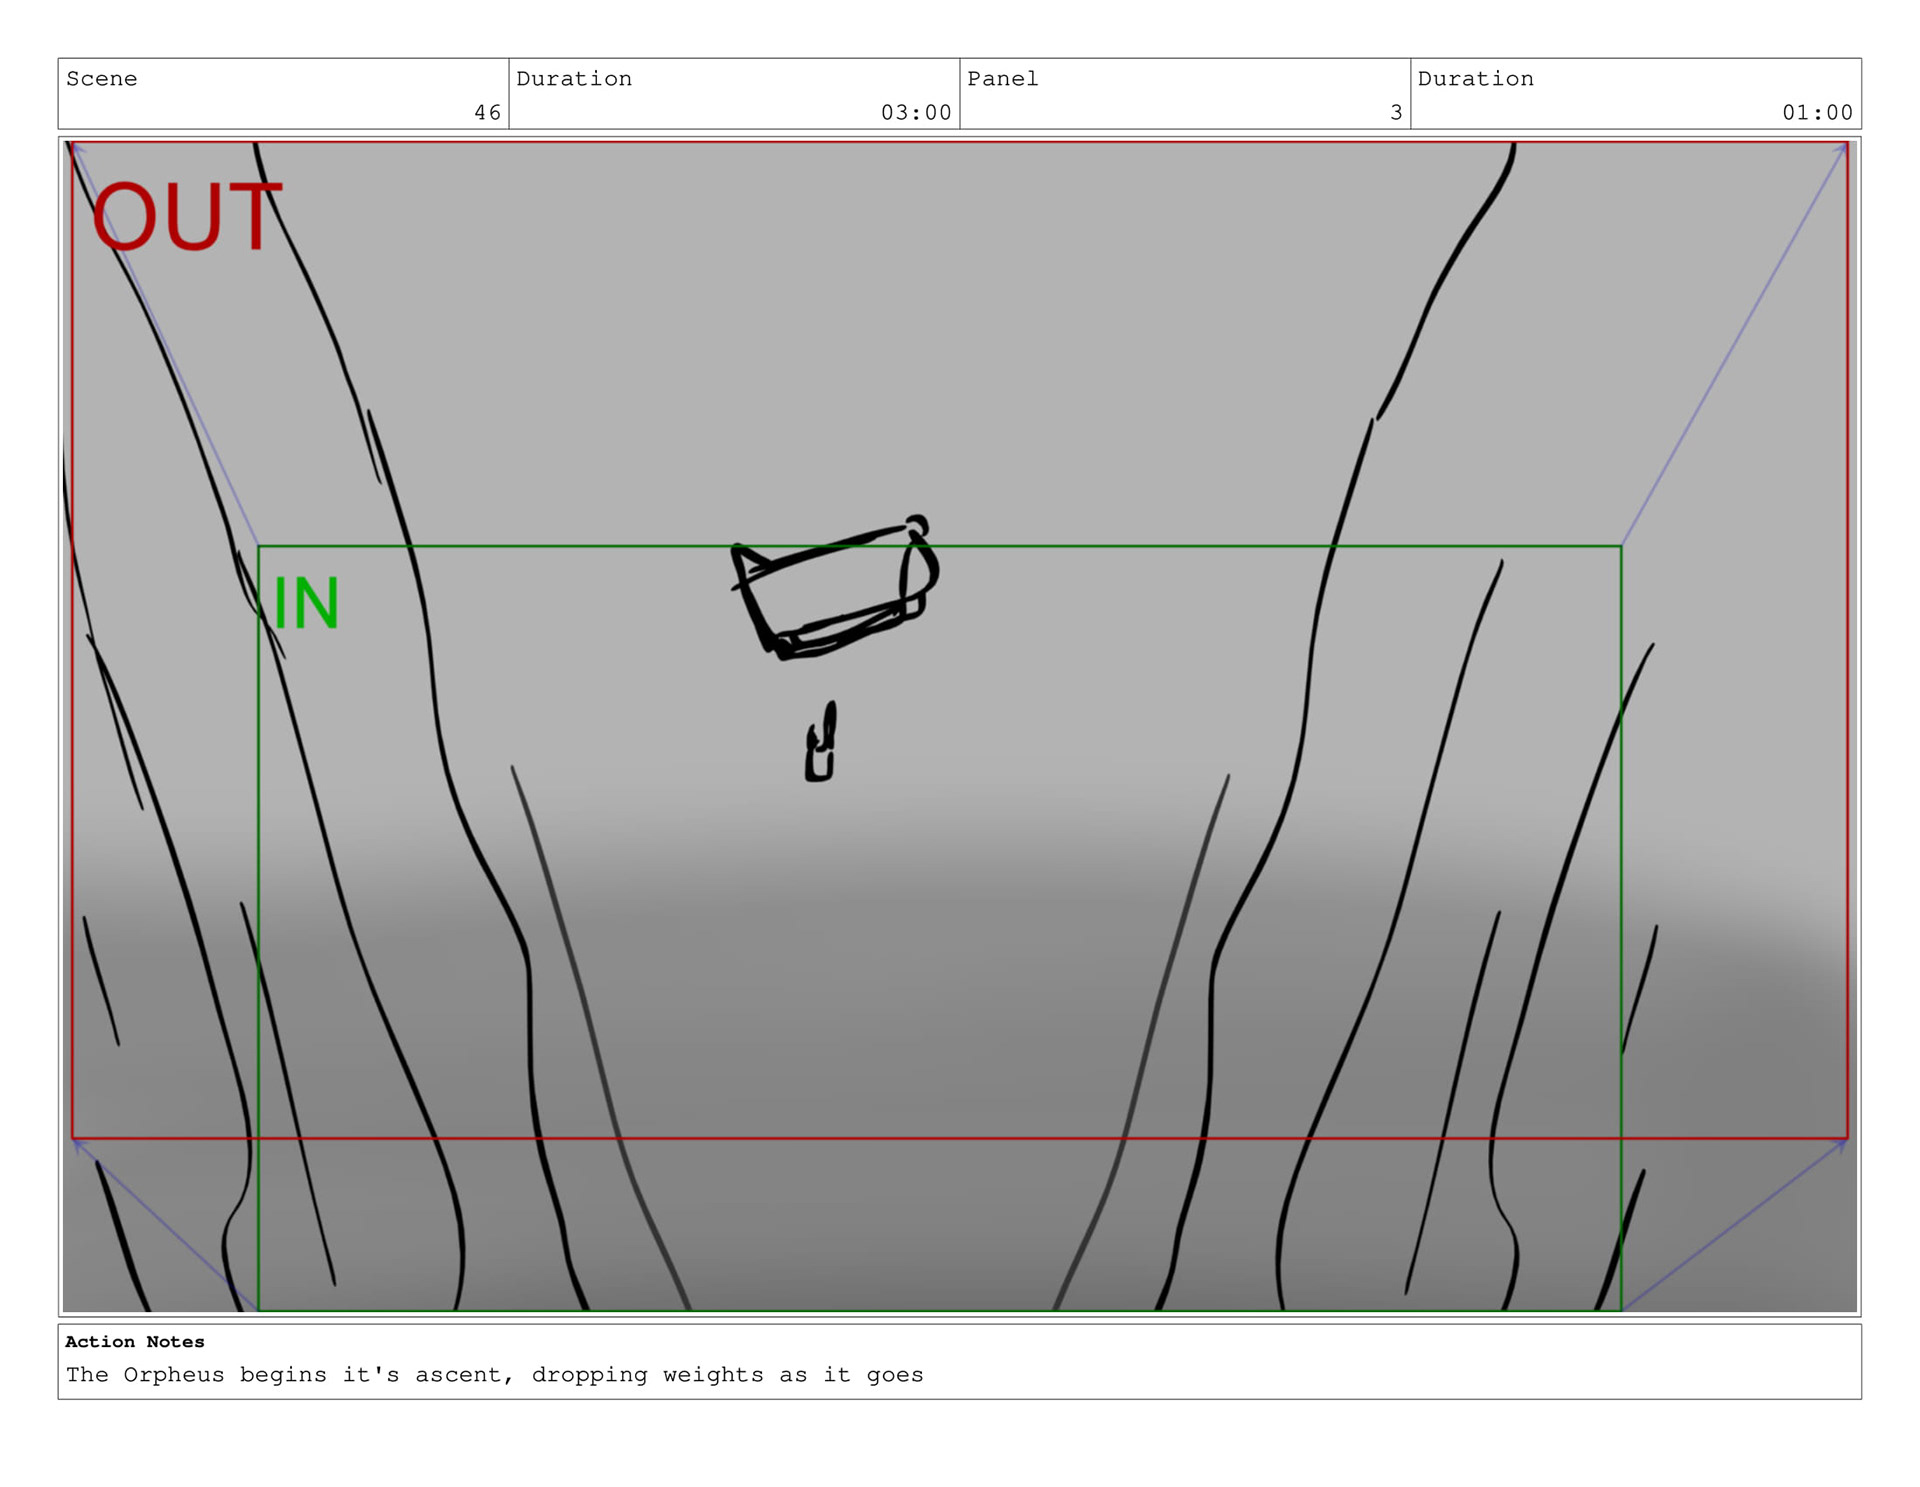Click the Panel number 3 field

pos(1395,112)
